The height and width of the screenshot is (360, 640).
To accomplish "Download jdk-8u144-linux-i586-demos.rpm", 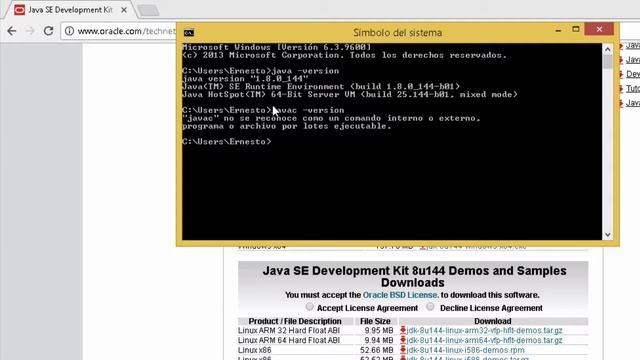I will click(465, 350).
